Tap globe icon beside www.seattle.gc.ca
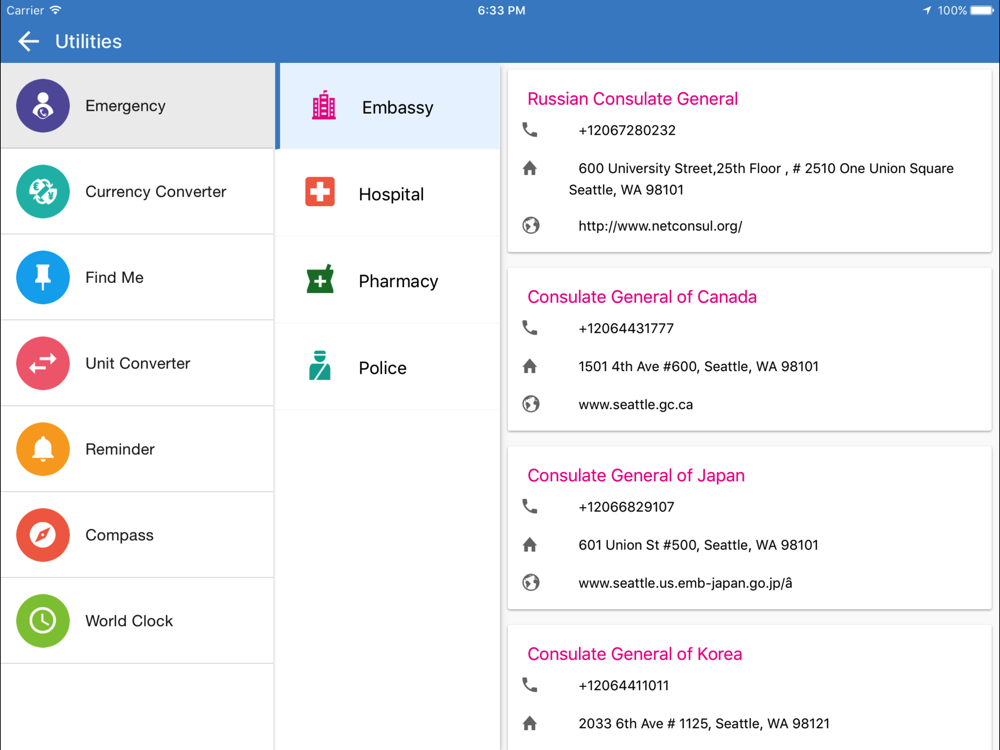The width and height of the screenshot is (1000, 750). pyautogui.click(x=531, y=404)
